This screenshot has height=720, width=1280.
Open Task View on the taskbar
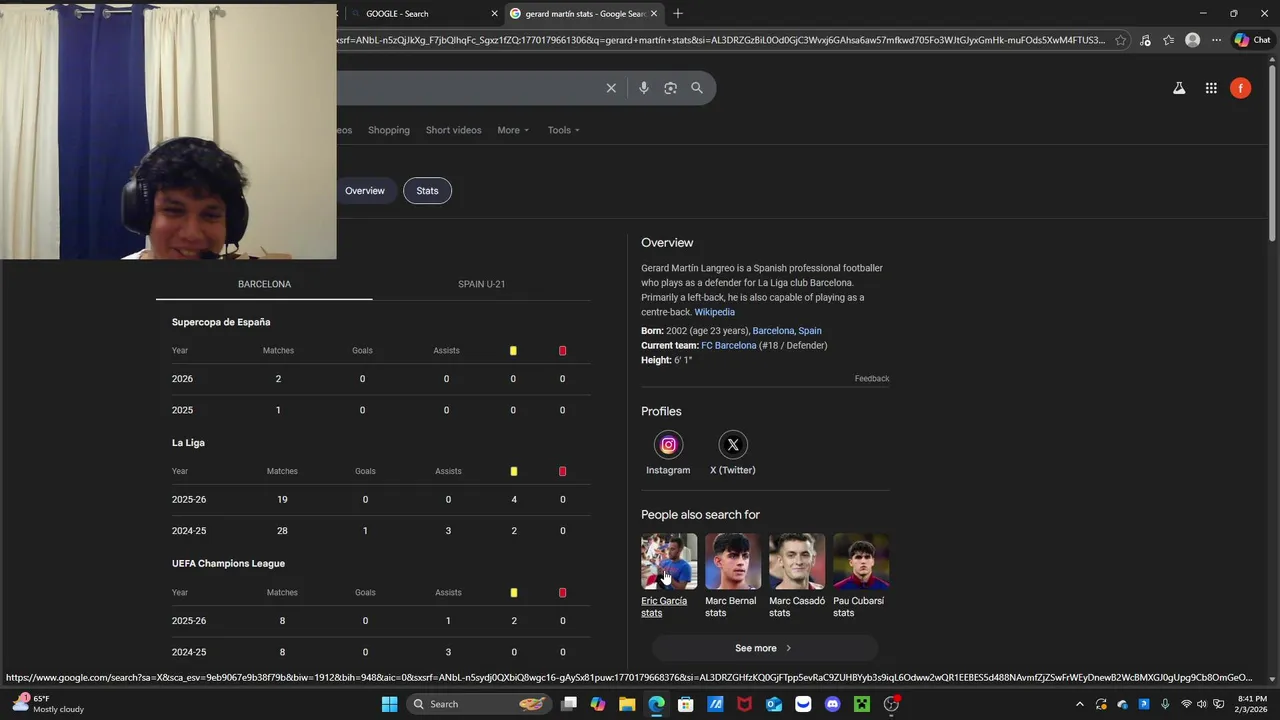[569, 704]
